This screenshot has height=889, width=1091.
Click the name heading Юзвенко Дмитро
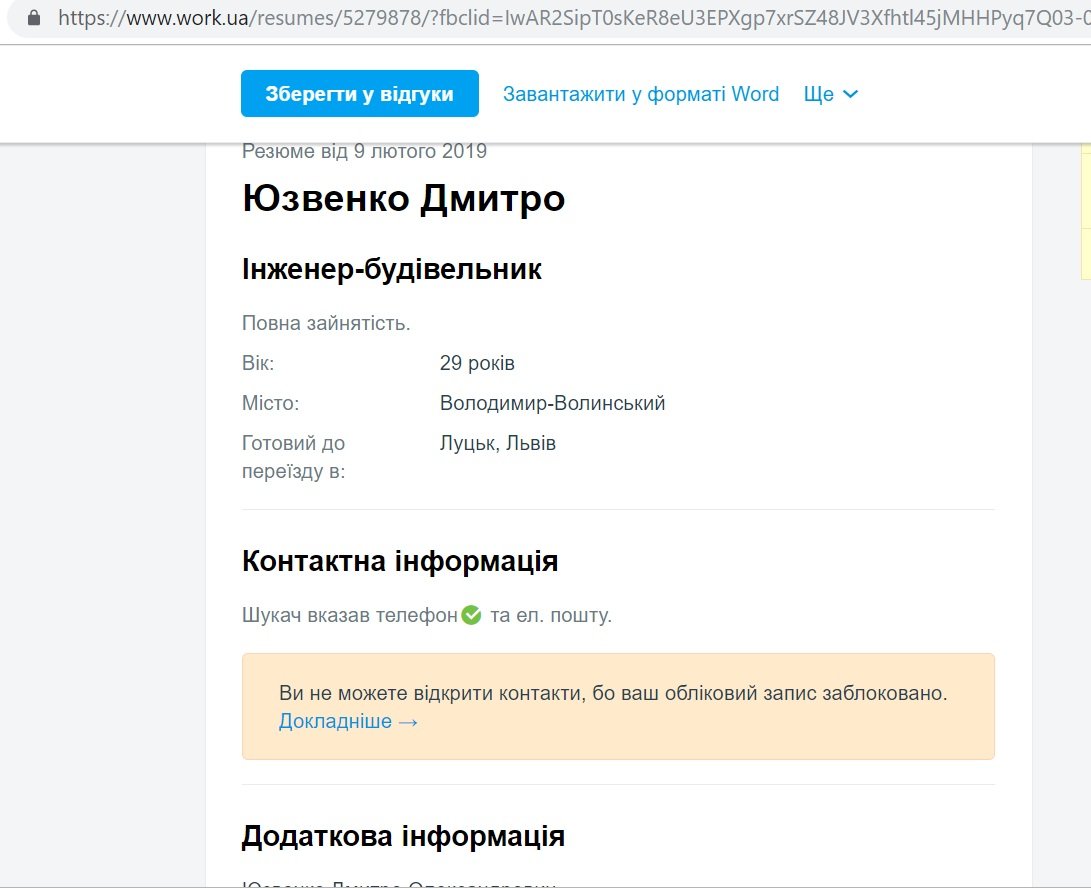tap(403, 198)
